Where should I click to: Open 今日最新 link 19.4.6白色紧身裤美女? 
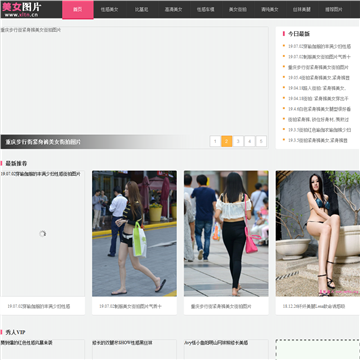[x=319, y=109]
